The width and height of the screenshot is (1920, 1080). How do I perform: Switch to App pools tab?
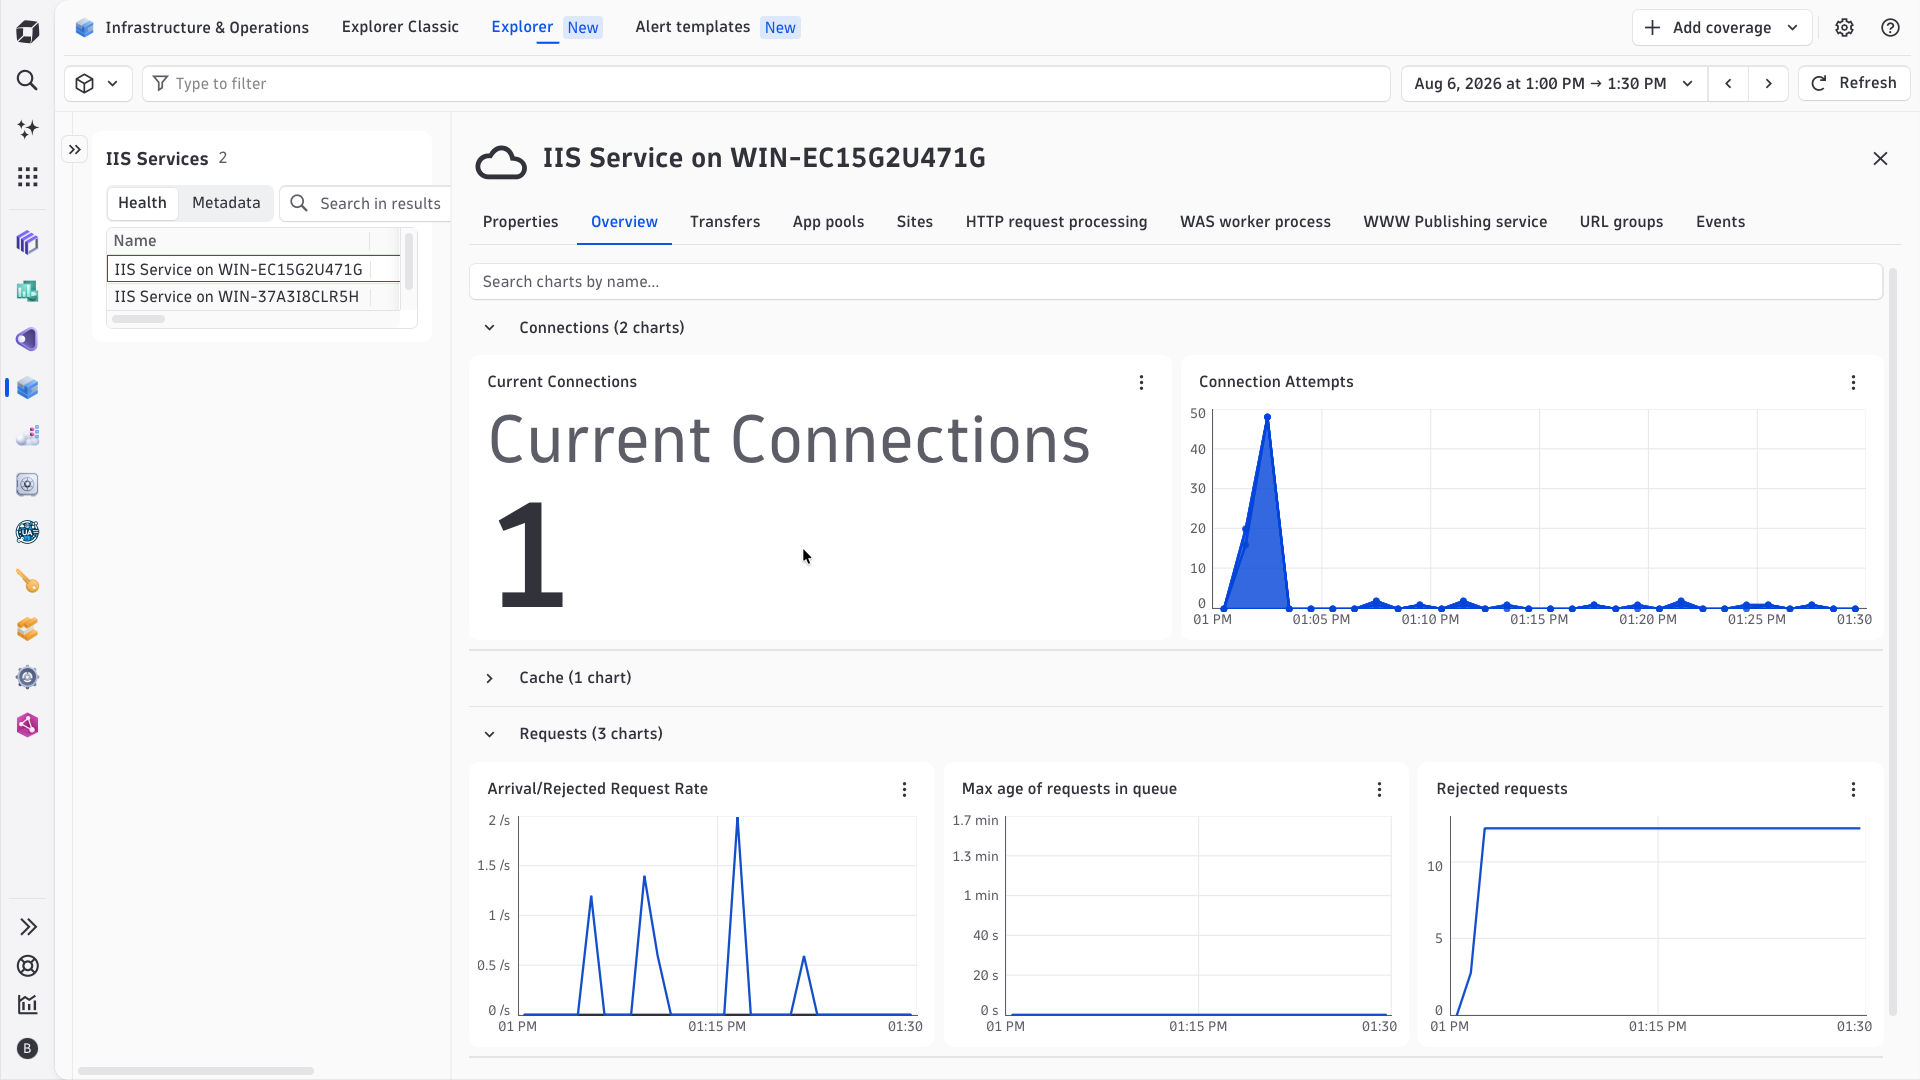[x=828, y=222]
